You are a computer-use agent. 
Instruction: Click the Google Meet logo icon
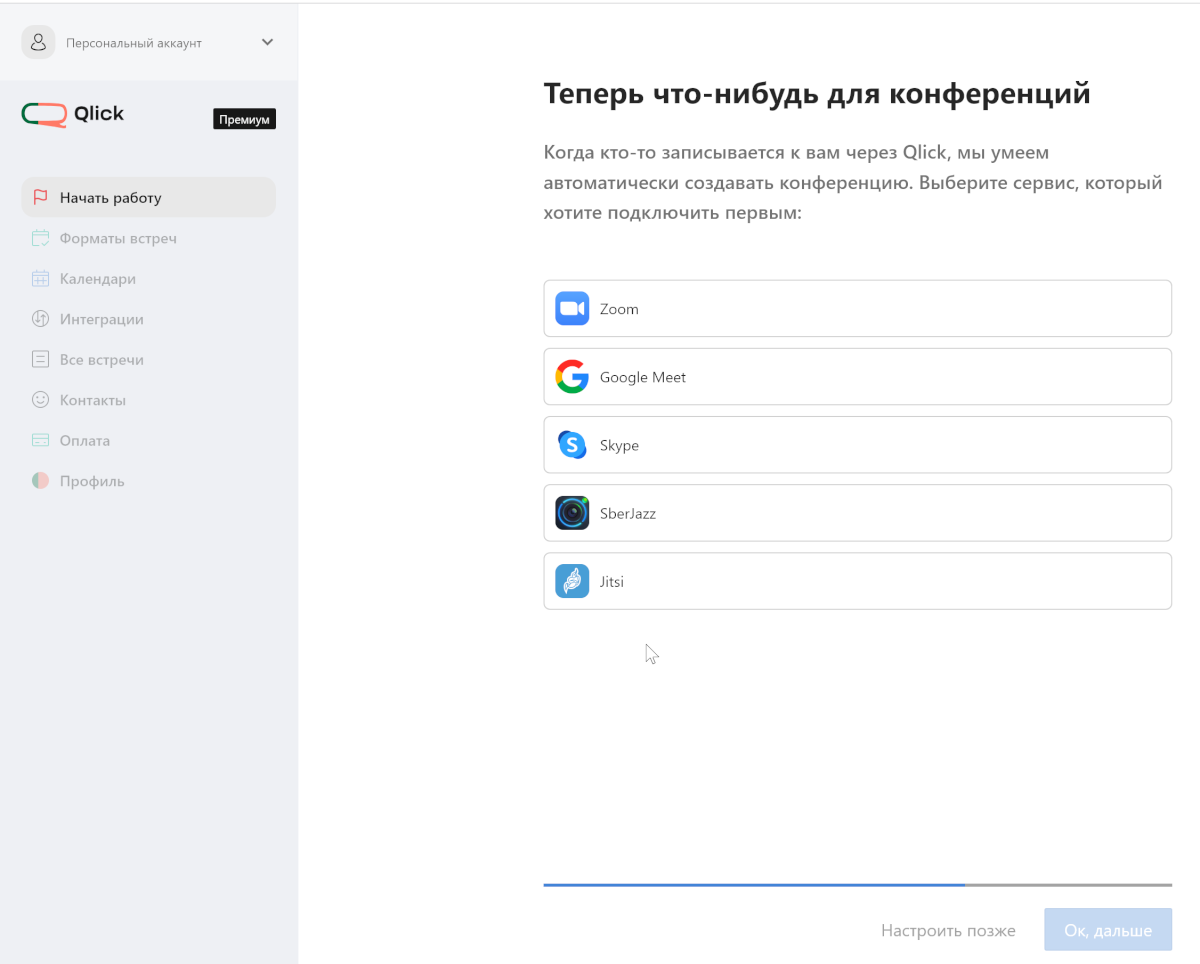pyautogui.click(x=572, y=377)
